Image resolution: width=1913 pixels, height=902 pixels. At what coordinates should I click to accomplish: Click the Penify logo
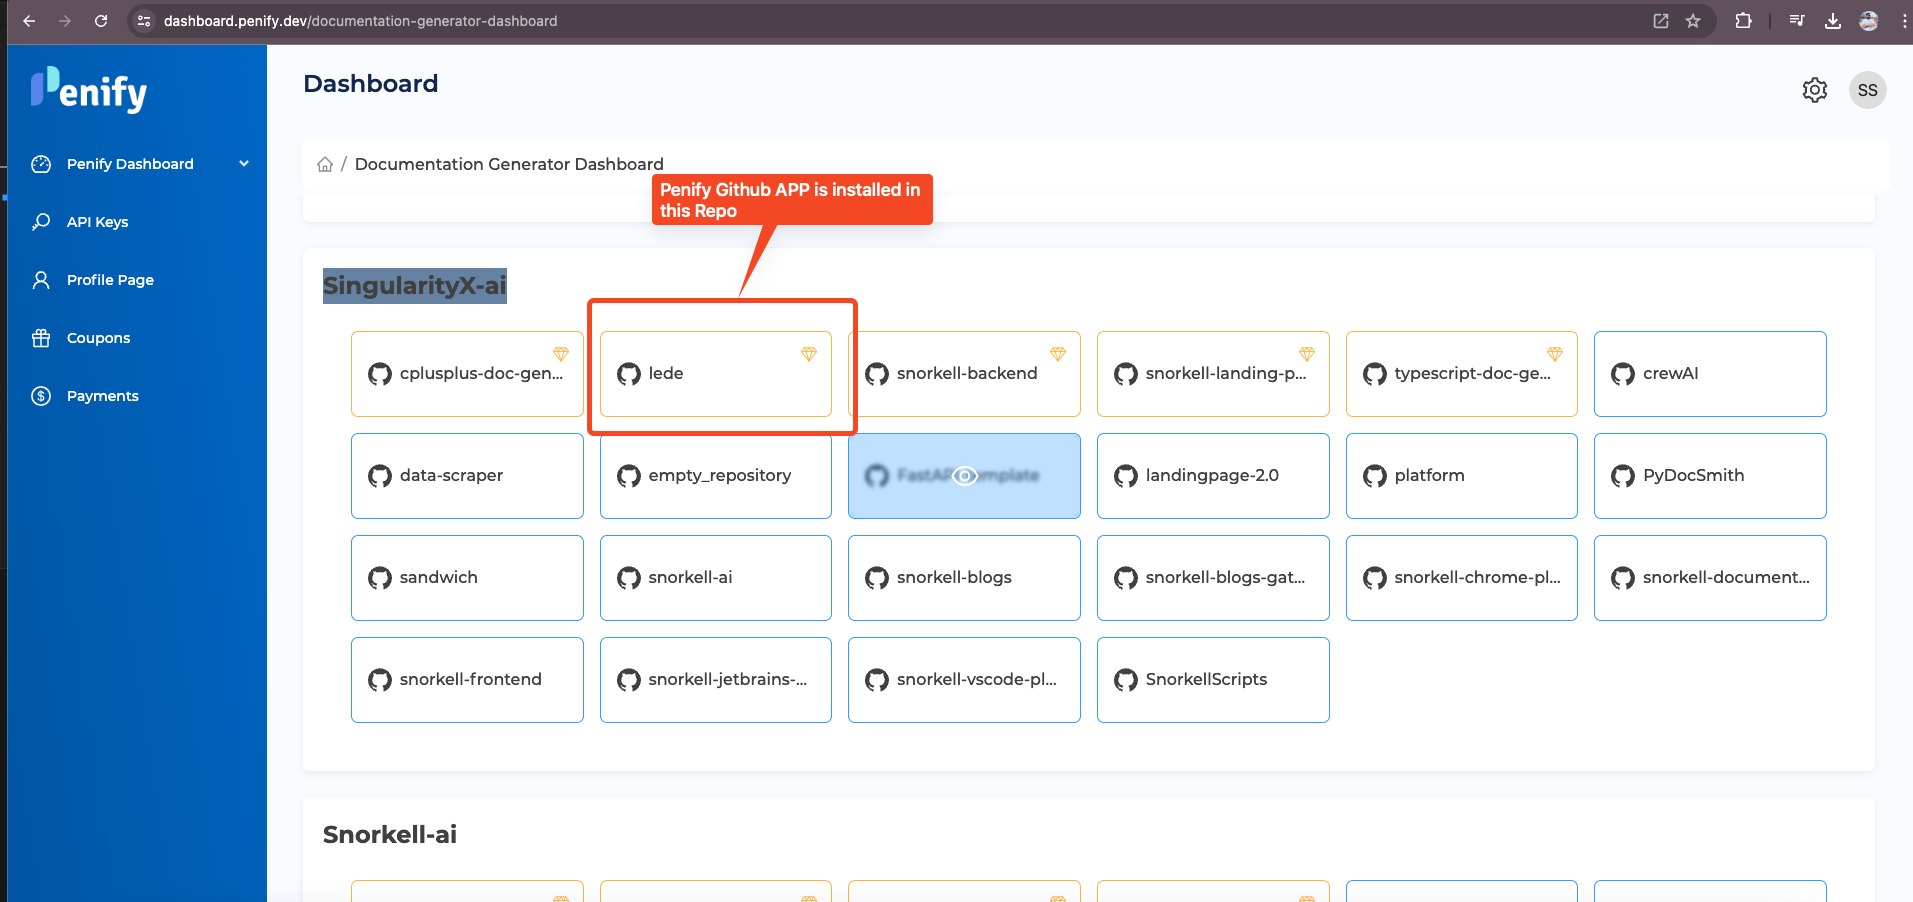tap(88, 90)
